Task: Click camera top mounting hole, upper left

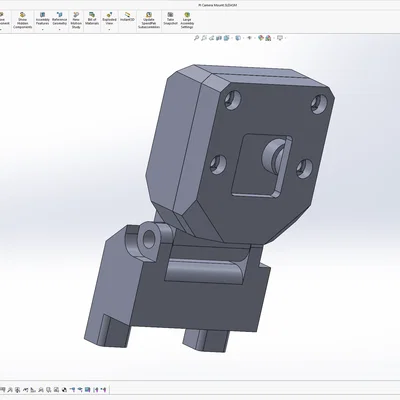Action: click(x=232, y=99)
